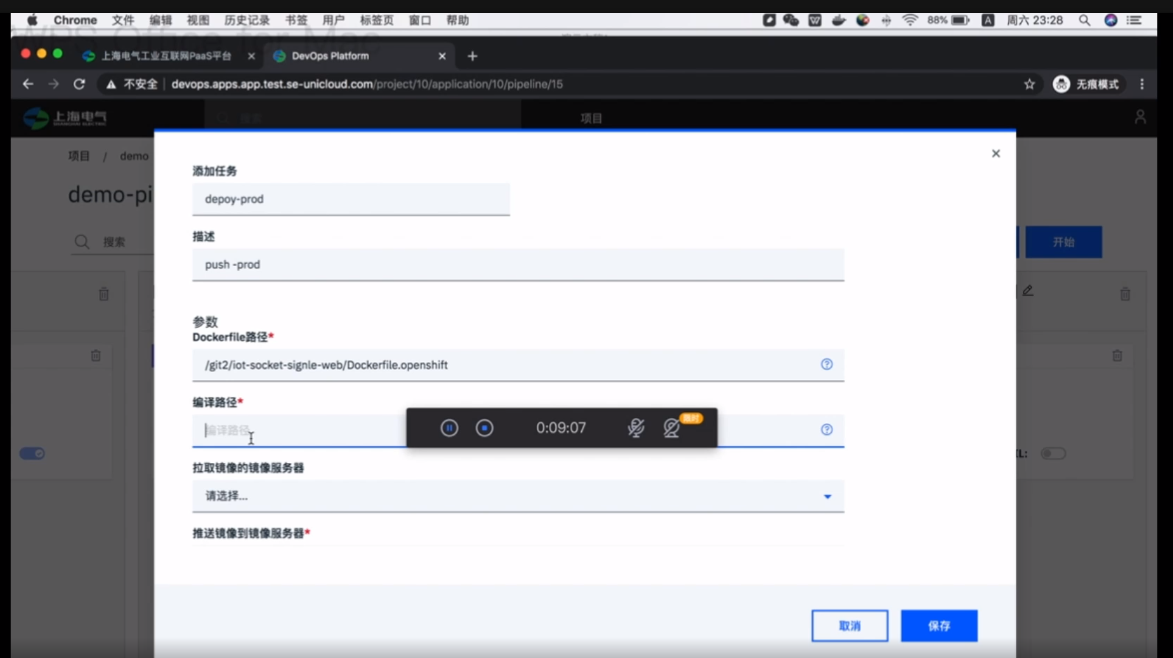Stop the screen recording

(x=485, y=428)
